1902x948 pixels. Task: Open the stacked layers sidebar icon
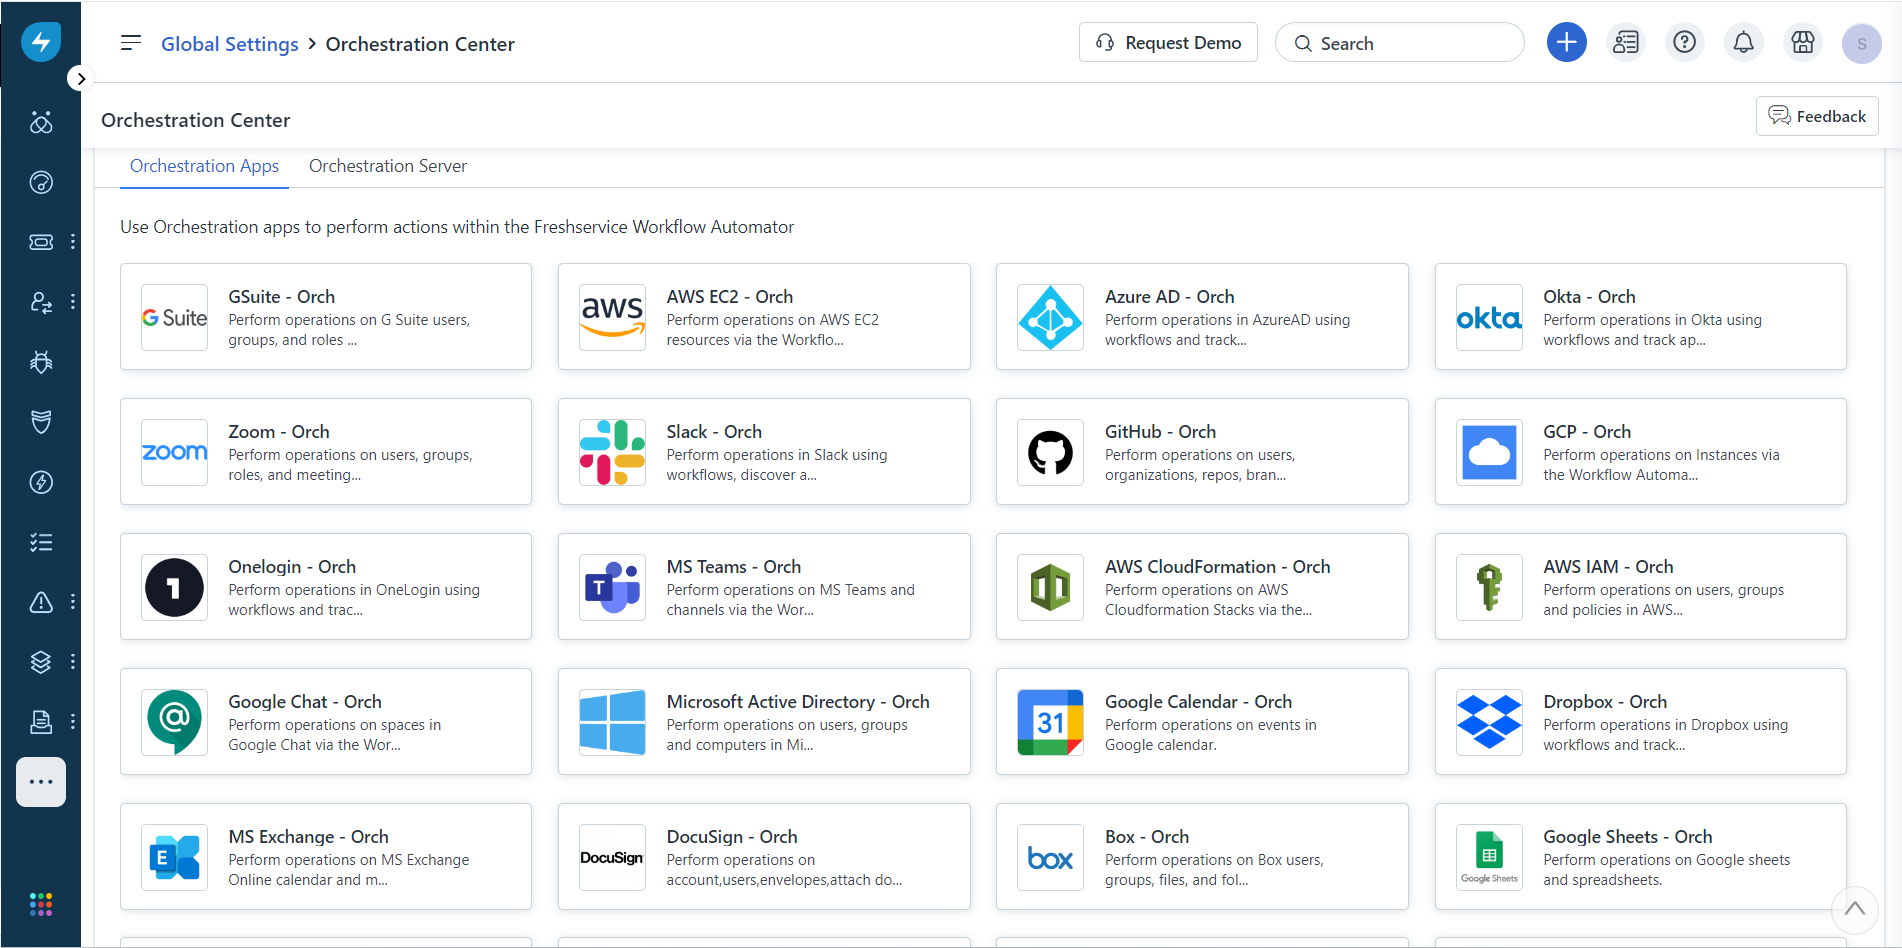[x=41, y=662]
